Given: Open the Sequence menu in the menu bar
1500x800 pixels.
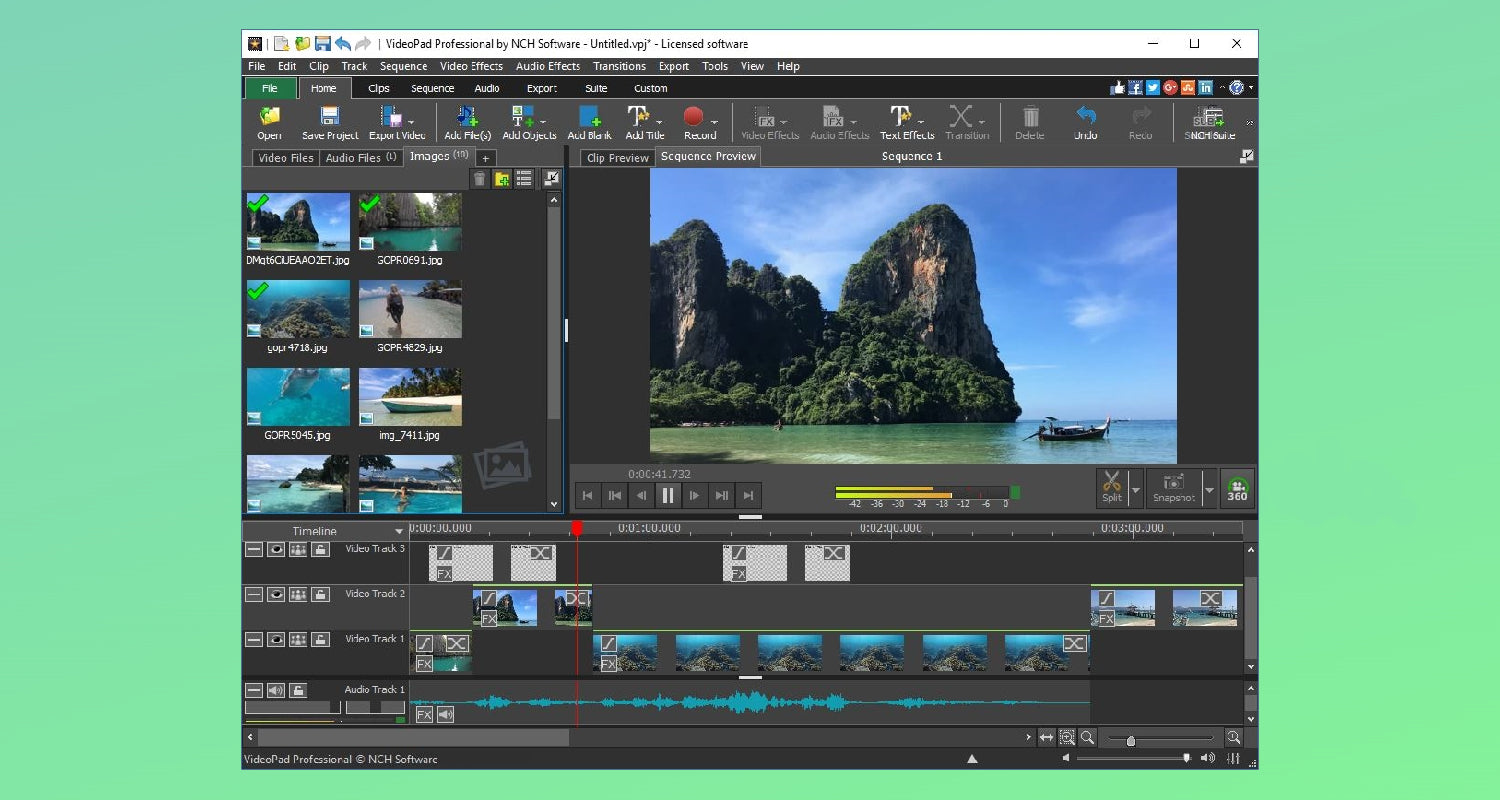Looking at the screenshot, I should click(x=404, y=66).
